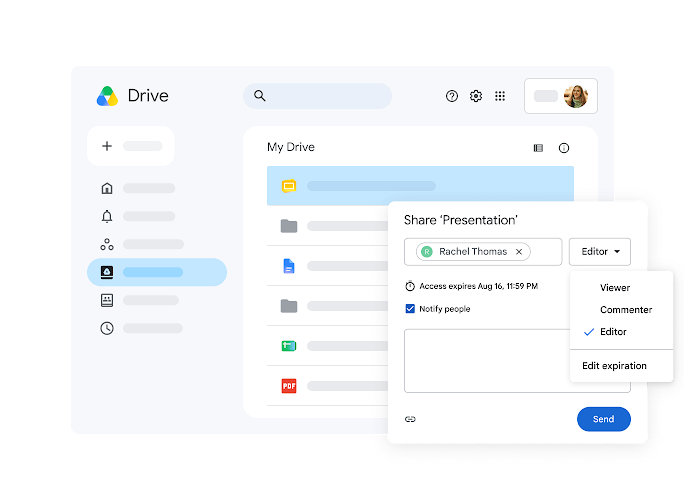Select the highlighted My Drive sidebar item
Image resolution: width=684 pixels, height=500 pixels.
pos(157,272)
